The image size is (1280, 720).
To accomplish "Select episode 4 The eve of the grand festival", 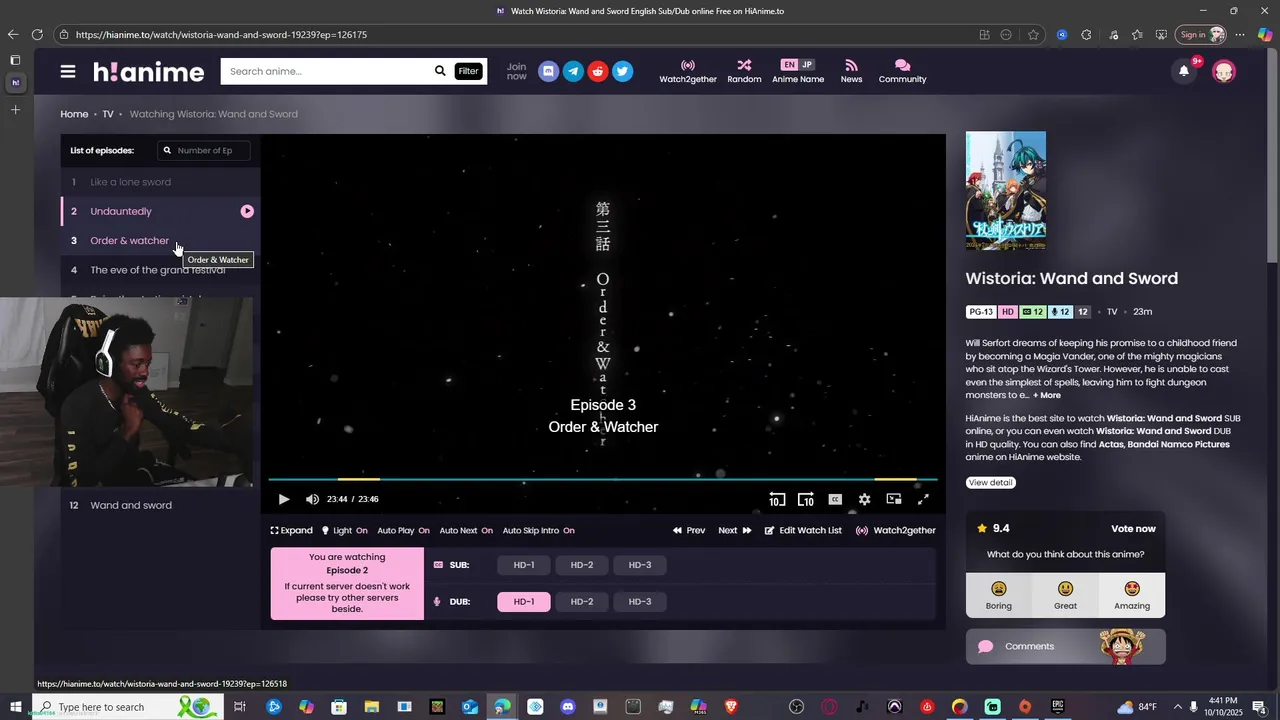I will pyautogui.click(x=160, y=270).
